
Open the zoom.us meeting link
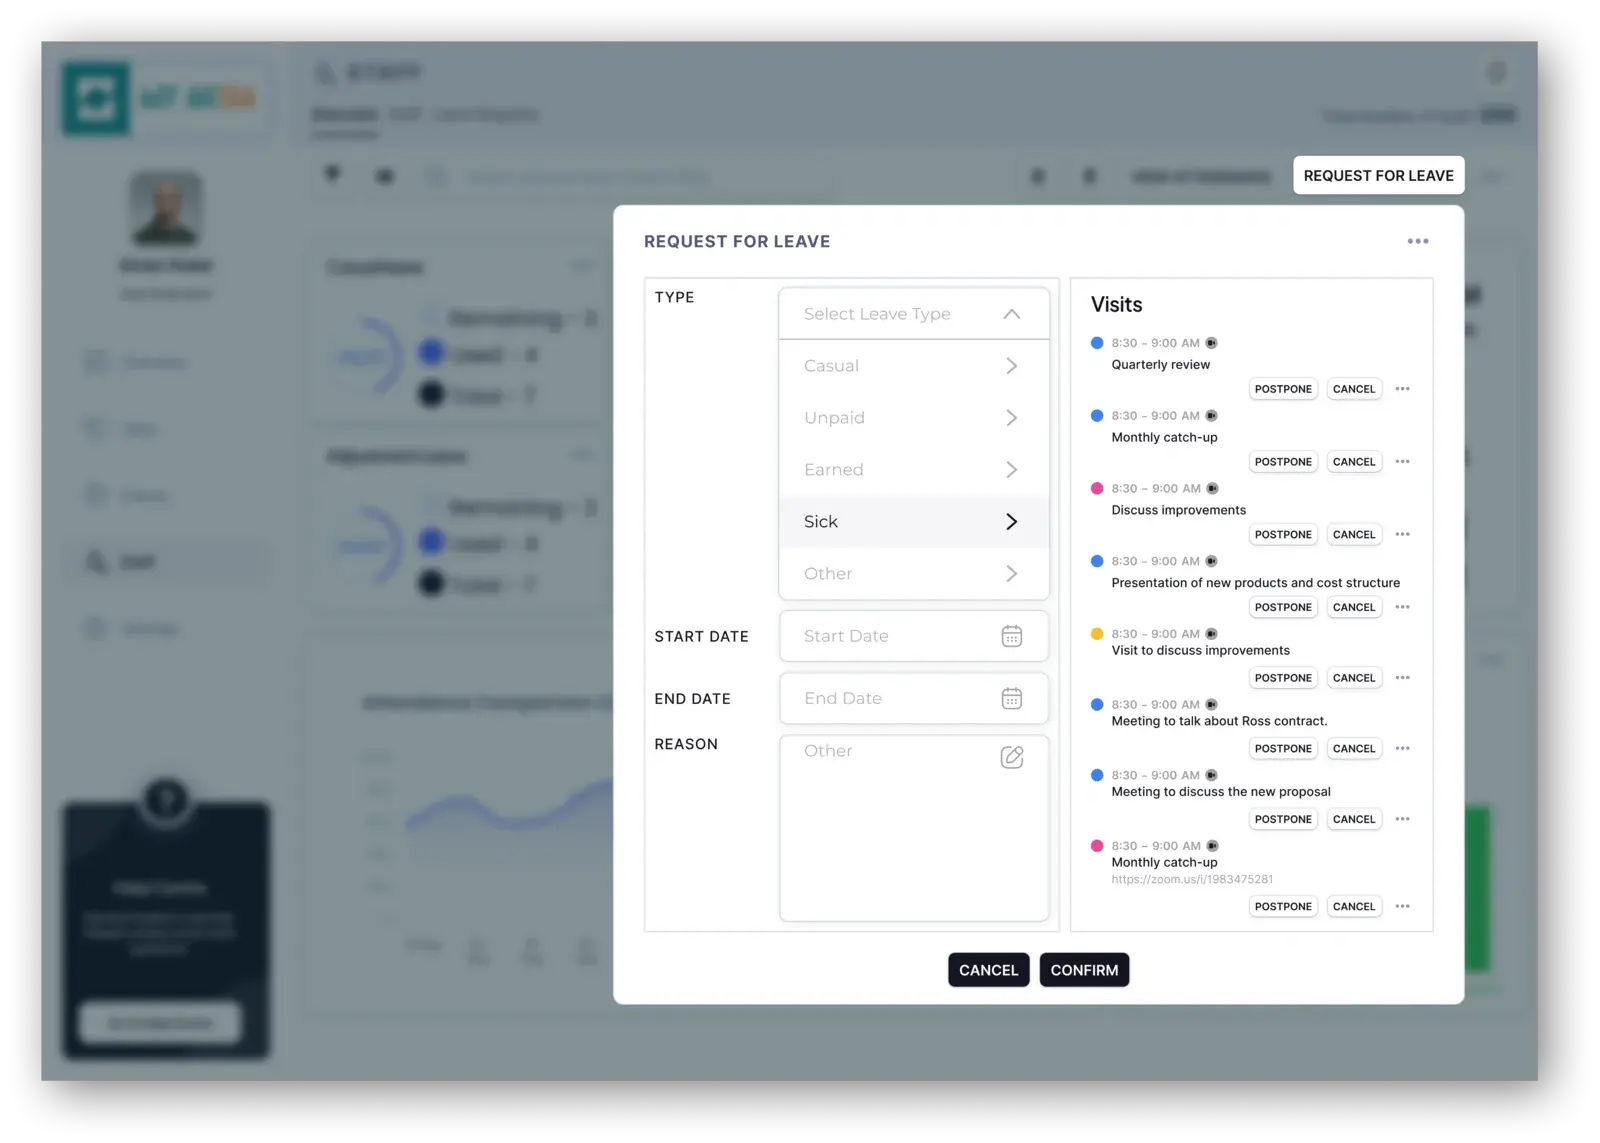(x=1192, y=880)
